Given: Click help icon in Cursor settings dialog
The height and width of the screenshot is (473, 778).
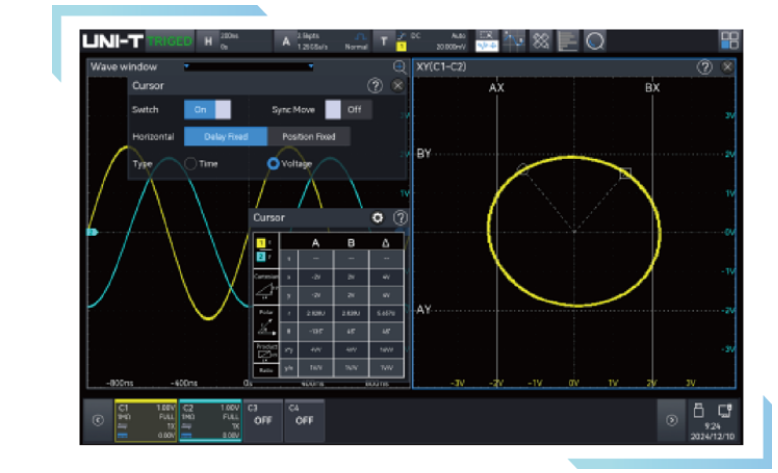Looking at the screenshot, I should [x=375, y=86].
